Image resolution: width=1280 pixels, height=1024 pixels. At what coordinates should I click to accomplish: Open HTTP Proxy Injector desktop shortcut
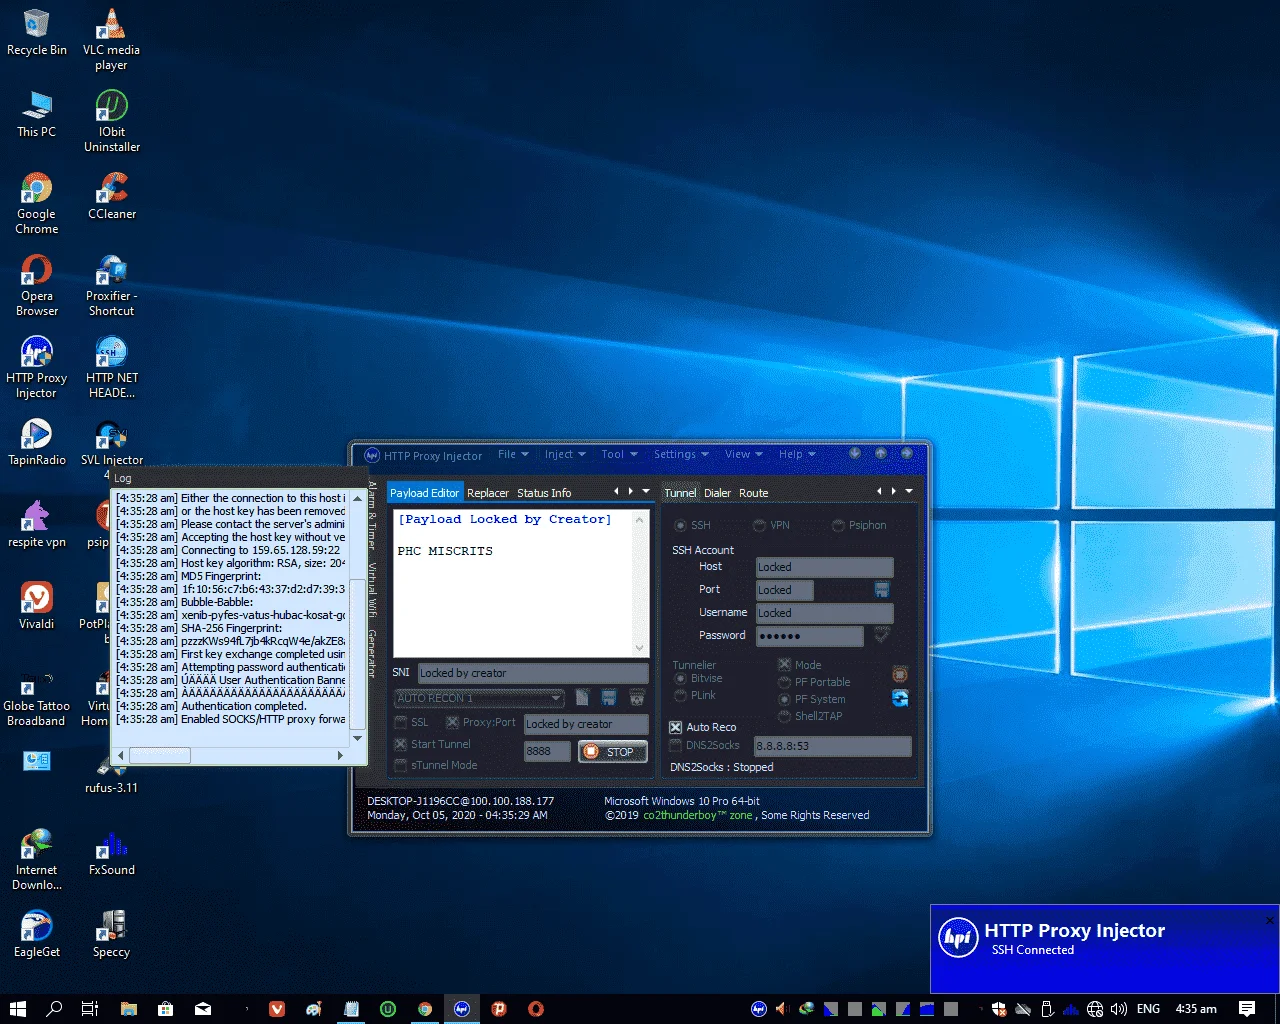(x=37, y=367)
